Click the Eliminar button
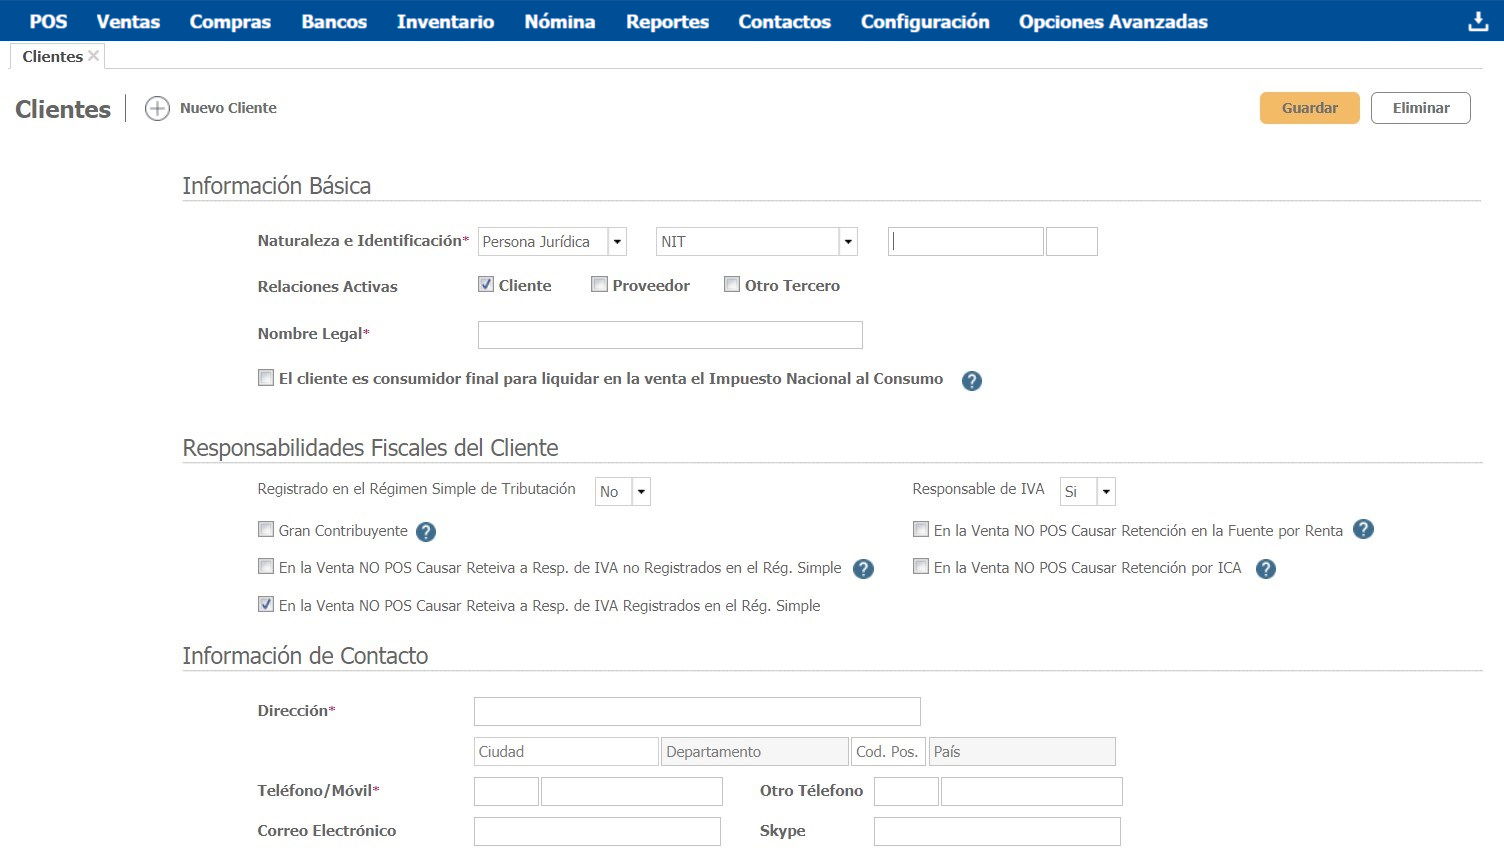This screenshot has width=1504, height=854. point(1420,108)
